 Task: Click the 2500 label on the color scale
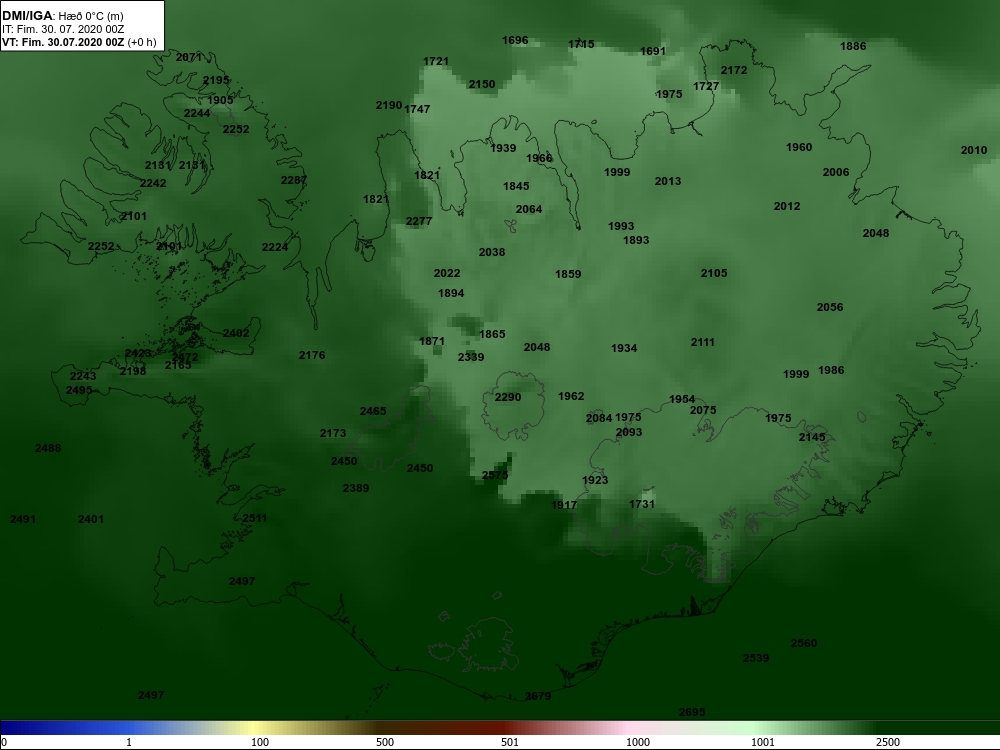point(888,742)
